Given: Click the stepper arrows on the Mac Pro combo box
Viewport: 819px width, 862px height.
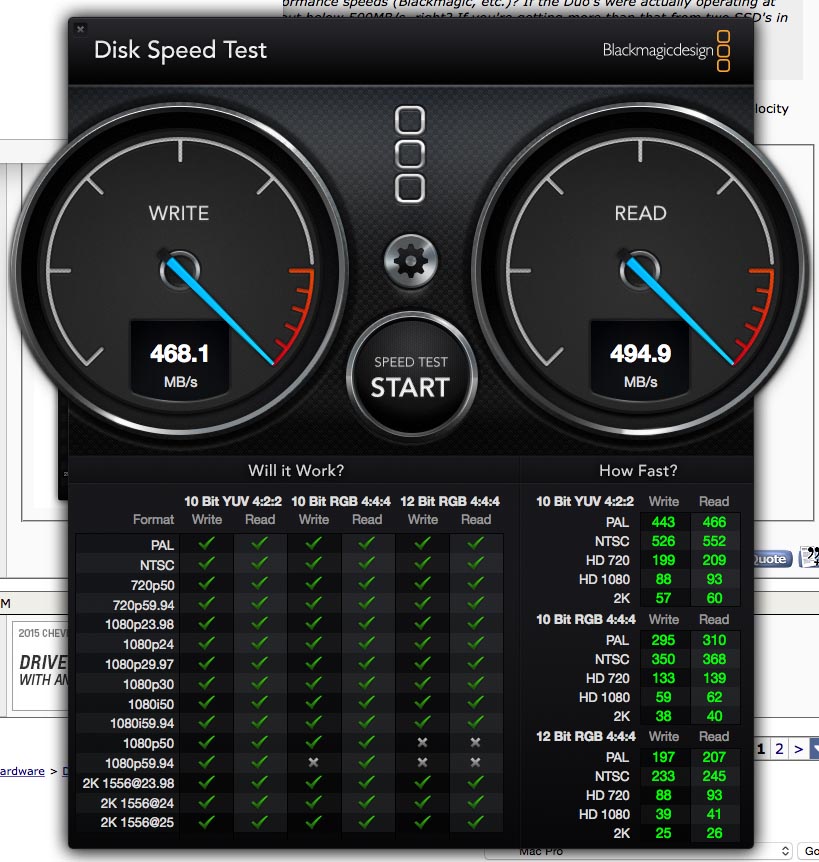Looking at the screenshot, I should [x=786, y=851].
